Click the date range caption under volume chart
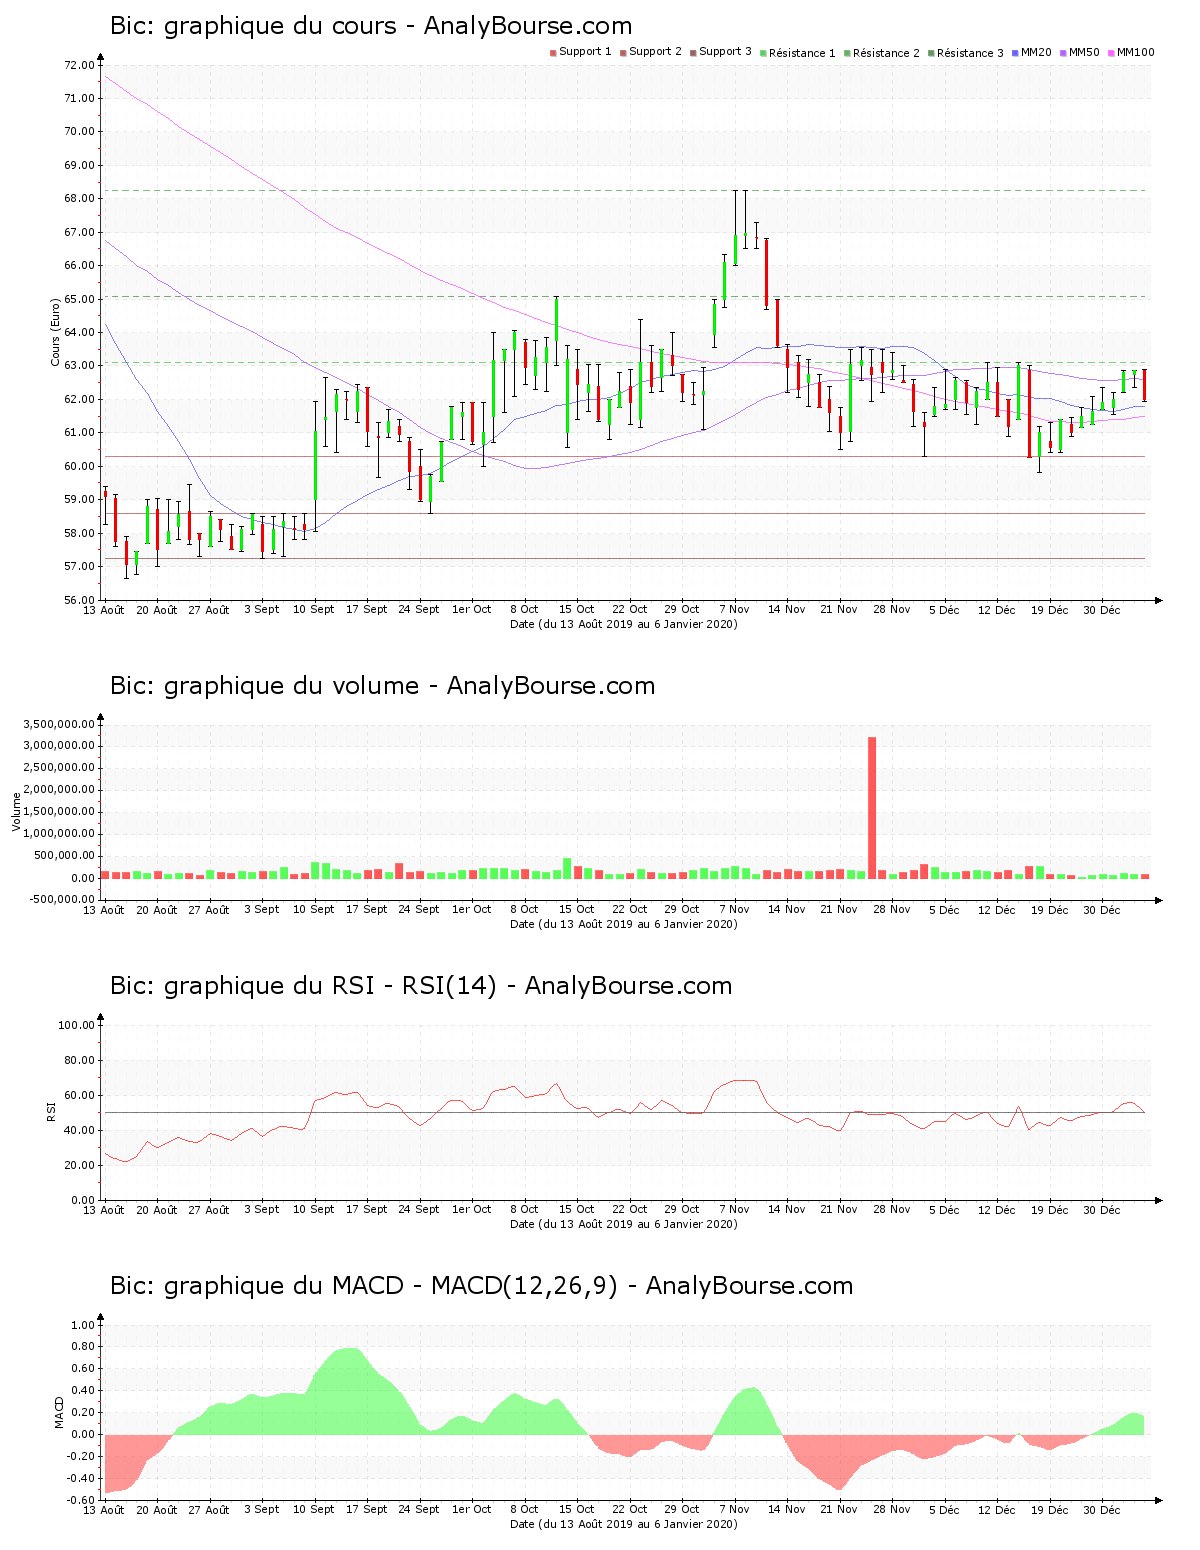1200x1550 pixels. point(624,924)
